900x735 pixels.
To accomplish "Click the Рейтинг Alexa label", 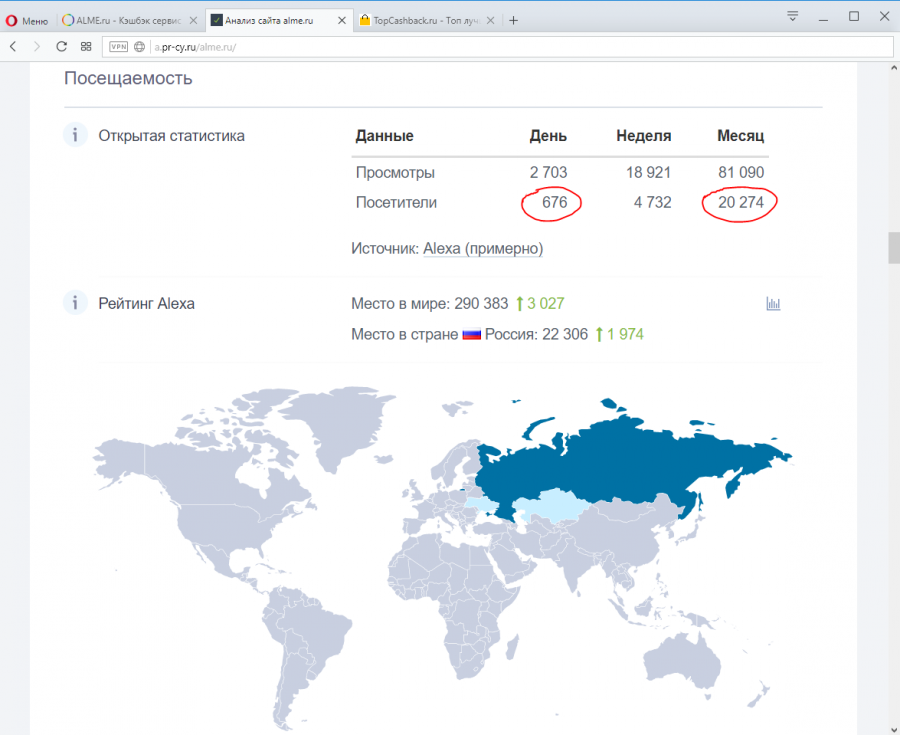I will [x=146, y=304].
